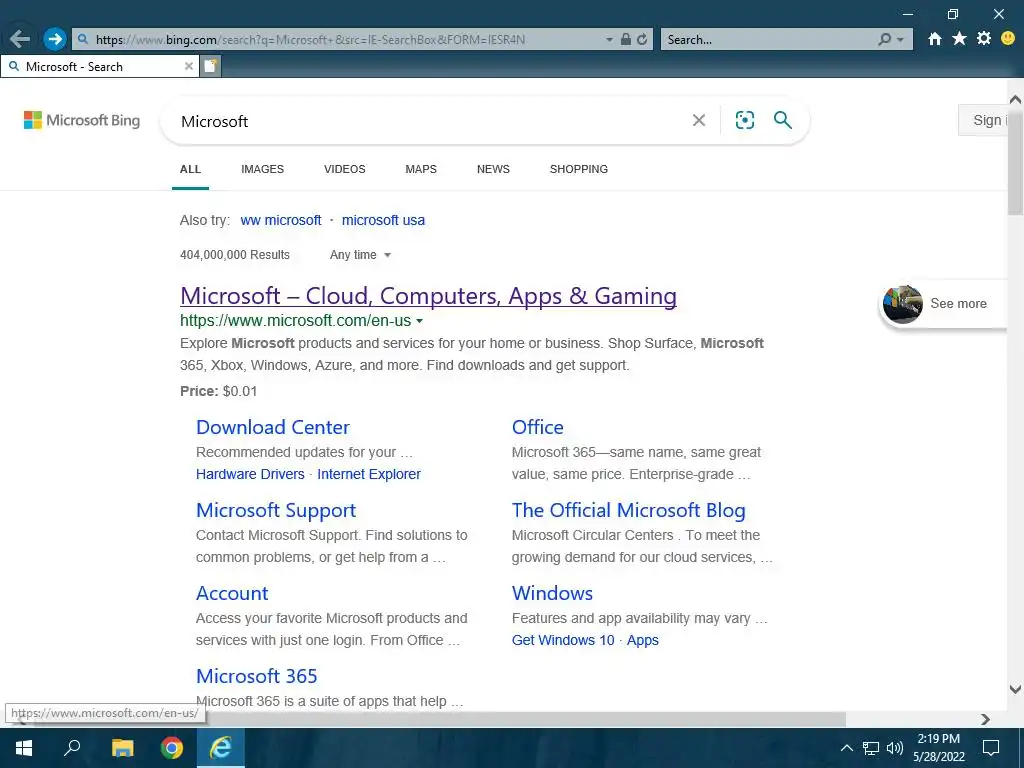Expand the arrow next to microsoft.com/en-us URL
The image size is (1024, 768).
pos(419,321)
